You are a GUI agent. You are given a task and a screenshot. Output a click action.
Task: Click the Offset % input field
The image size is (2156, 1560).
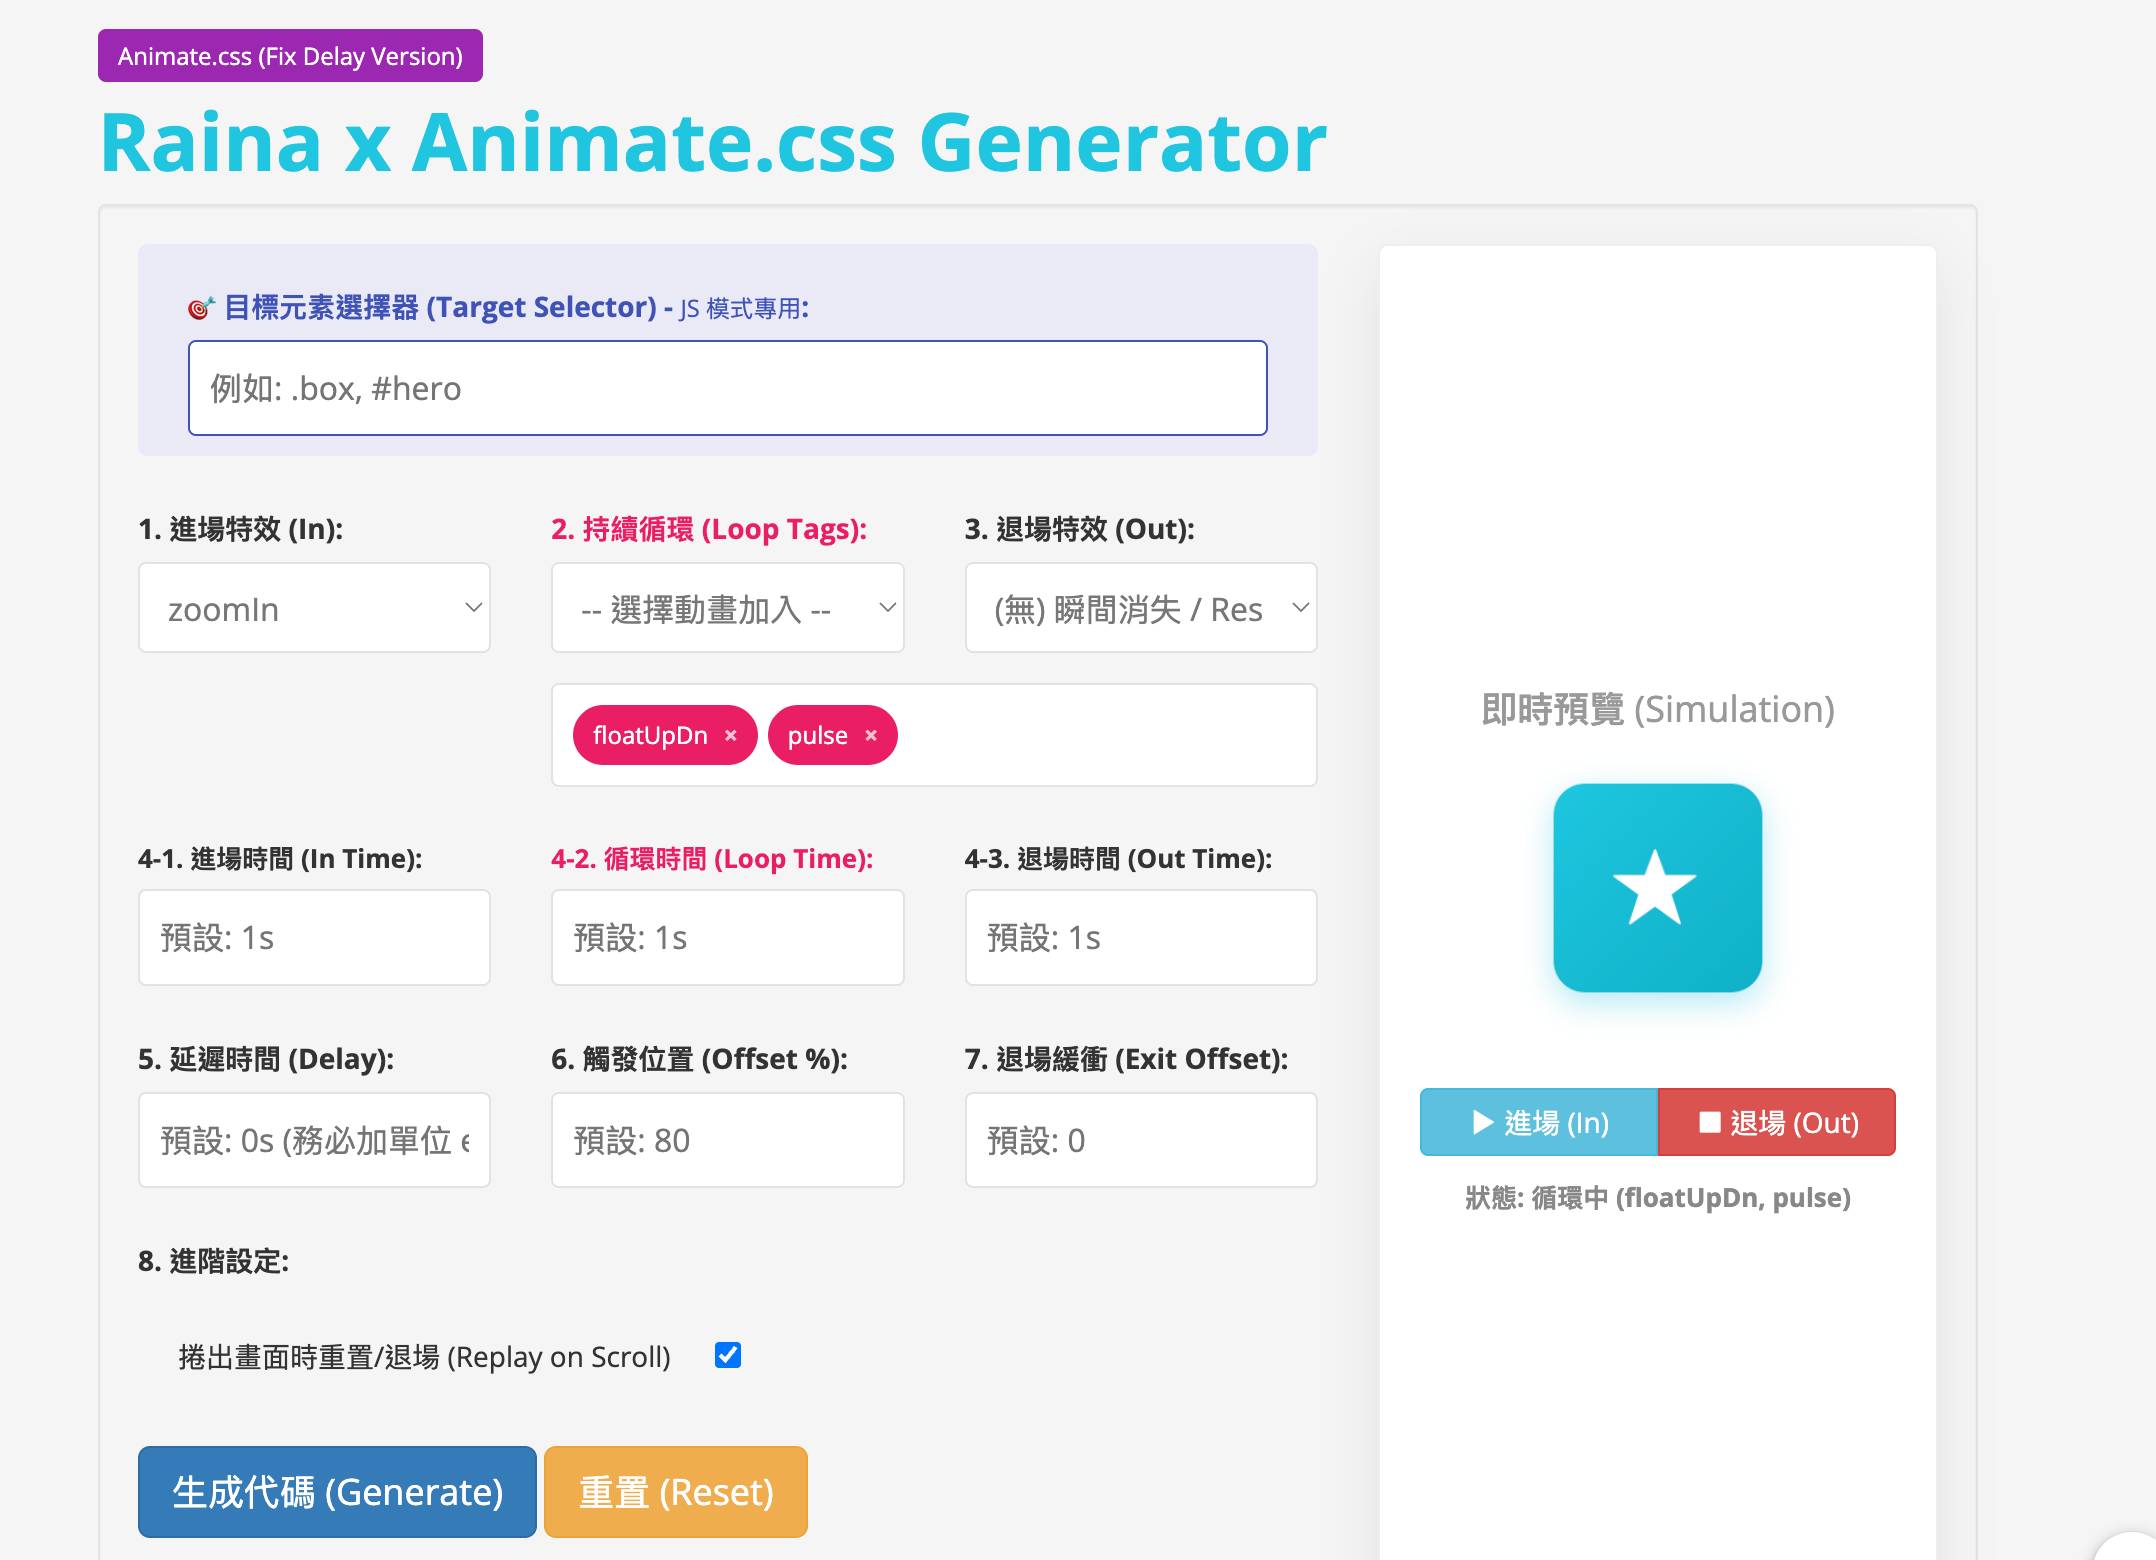[x=727, y=1140]
